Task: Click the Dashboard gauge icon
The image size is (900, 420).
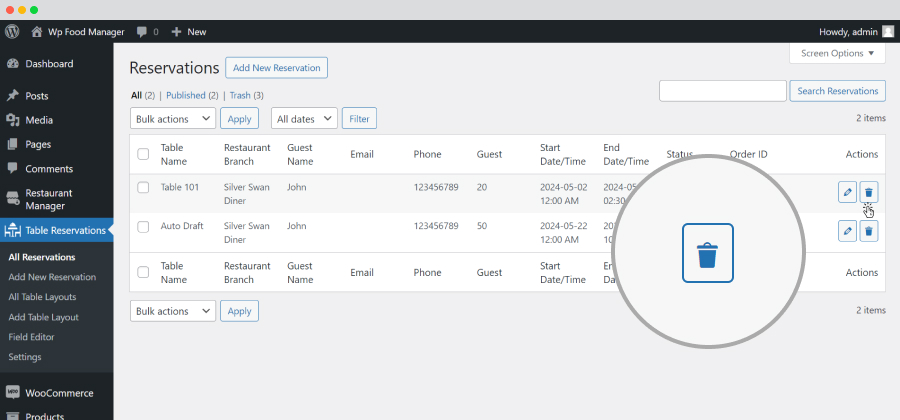Action: [13, 64]
